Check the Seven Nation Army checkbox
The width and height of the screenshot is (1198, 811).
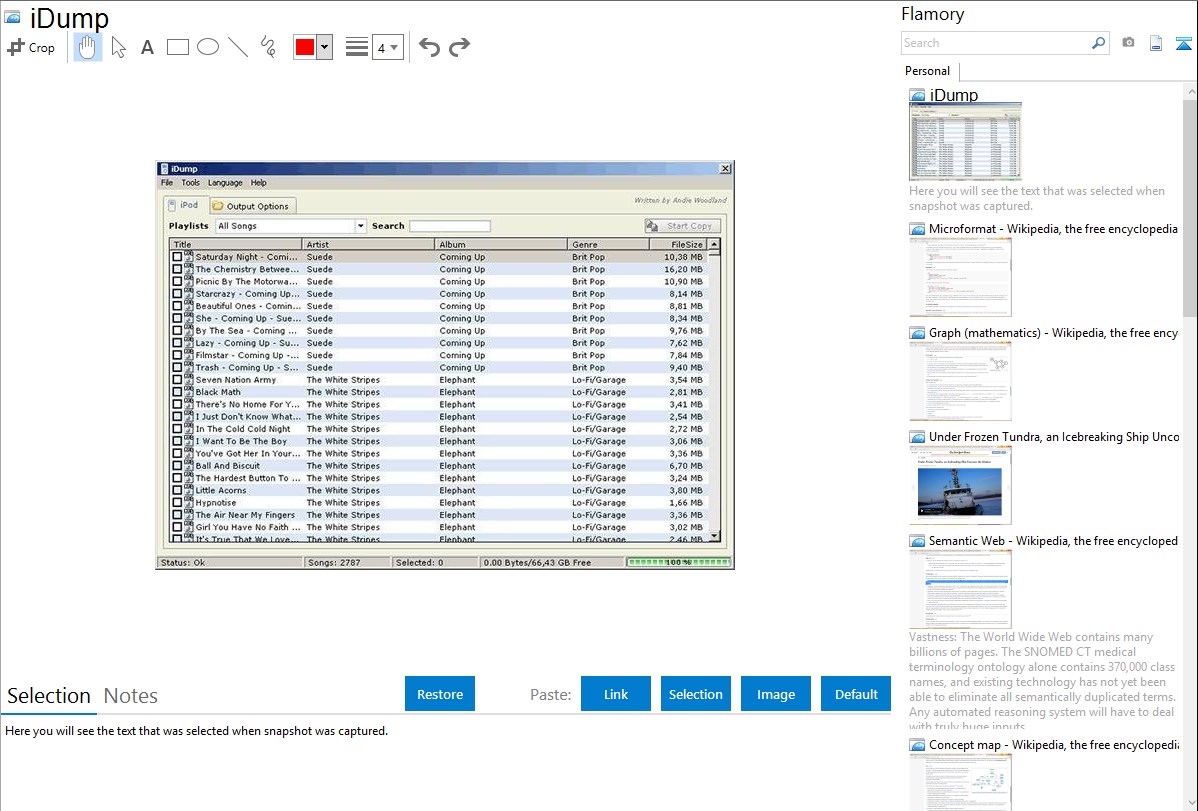(x=177, y=380)
